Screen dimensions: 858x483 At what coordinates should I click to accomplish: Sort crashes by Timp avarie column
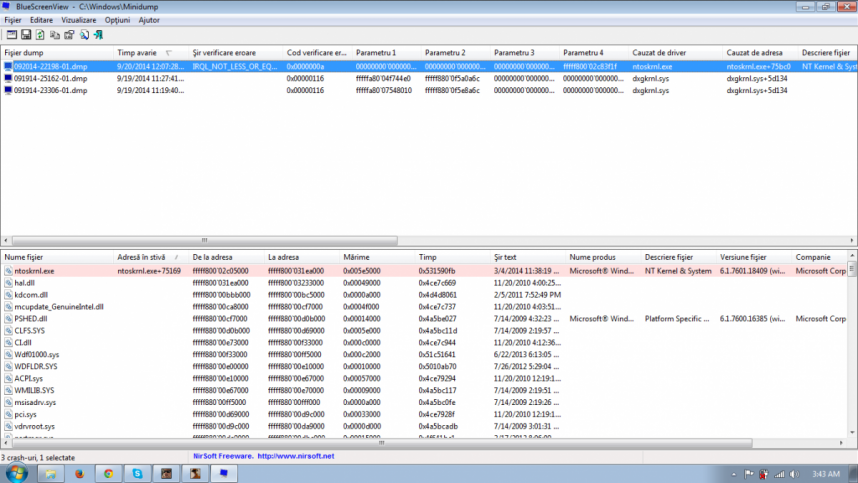137,52
